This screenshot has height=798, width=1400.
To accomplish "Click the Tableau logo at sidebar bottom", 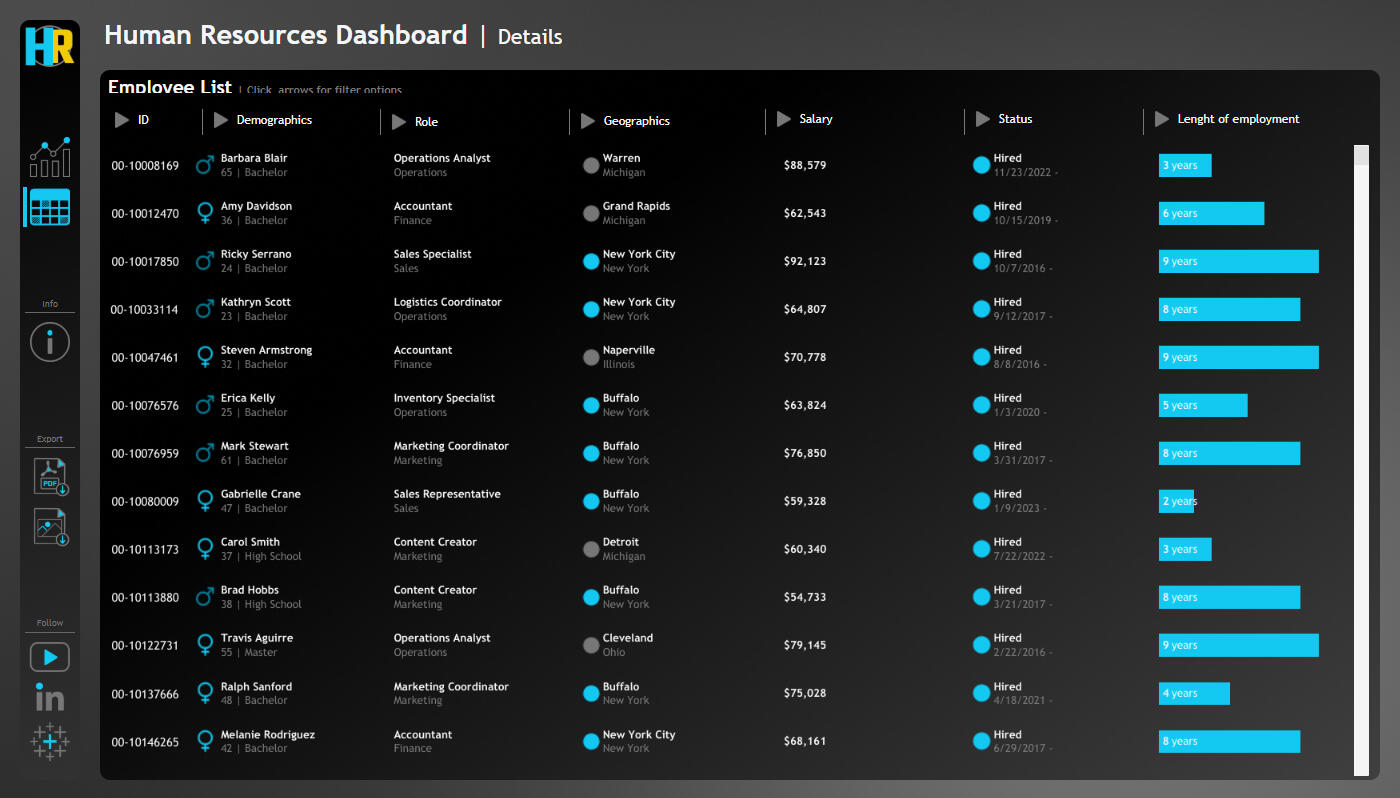I will 48,742.
